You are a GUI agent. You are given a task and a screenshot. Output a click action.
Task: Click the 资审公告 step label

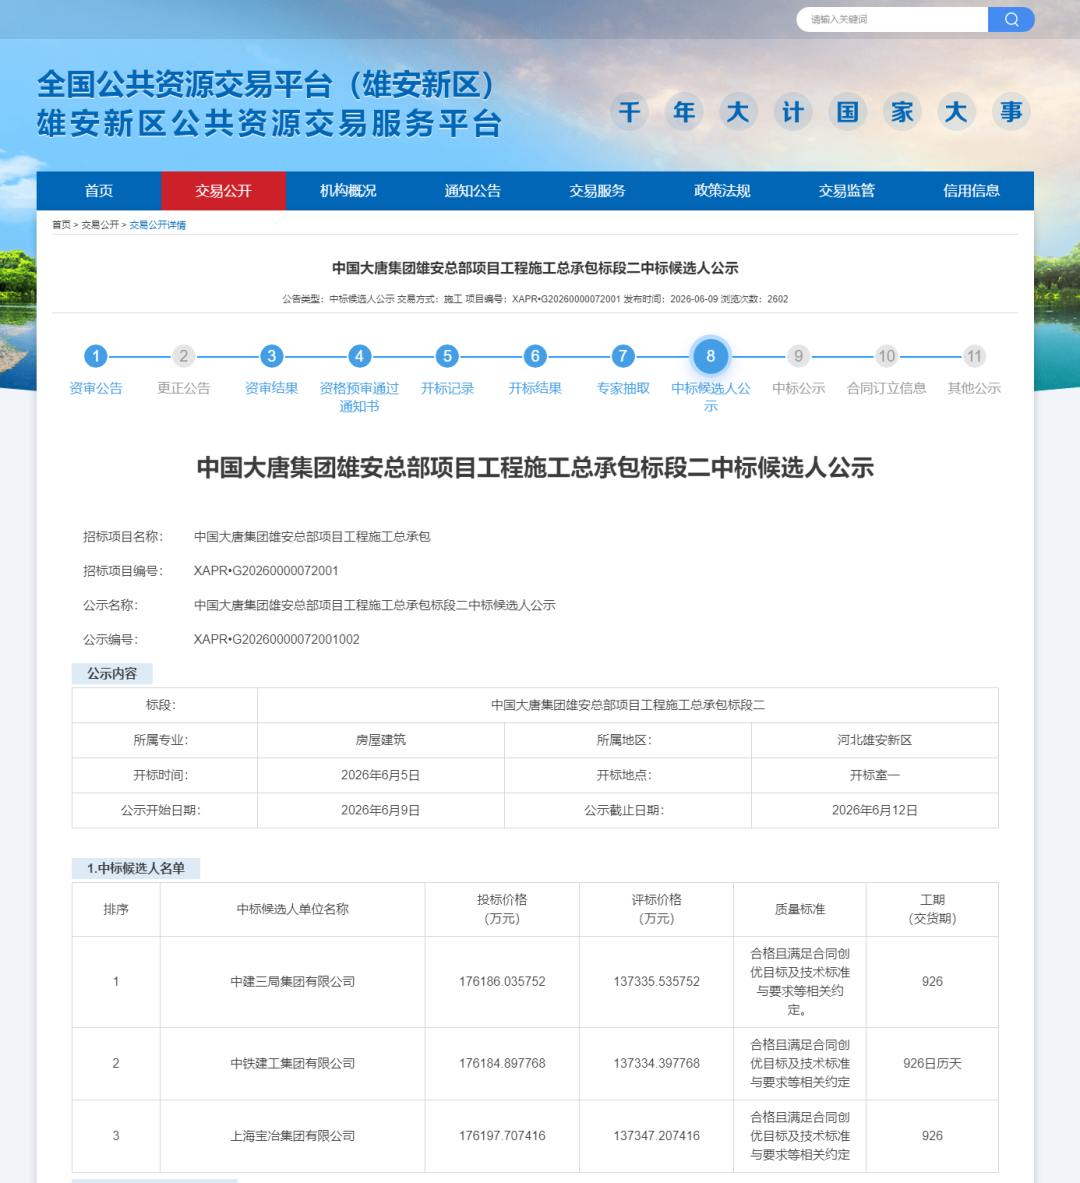95,389
